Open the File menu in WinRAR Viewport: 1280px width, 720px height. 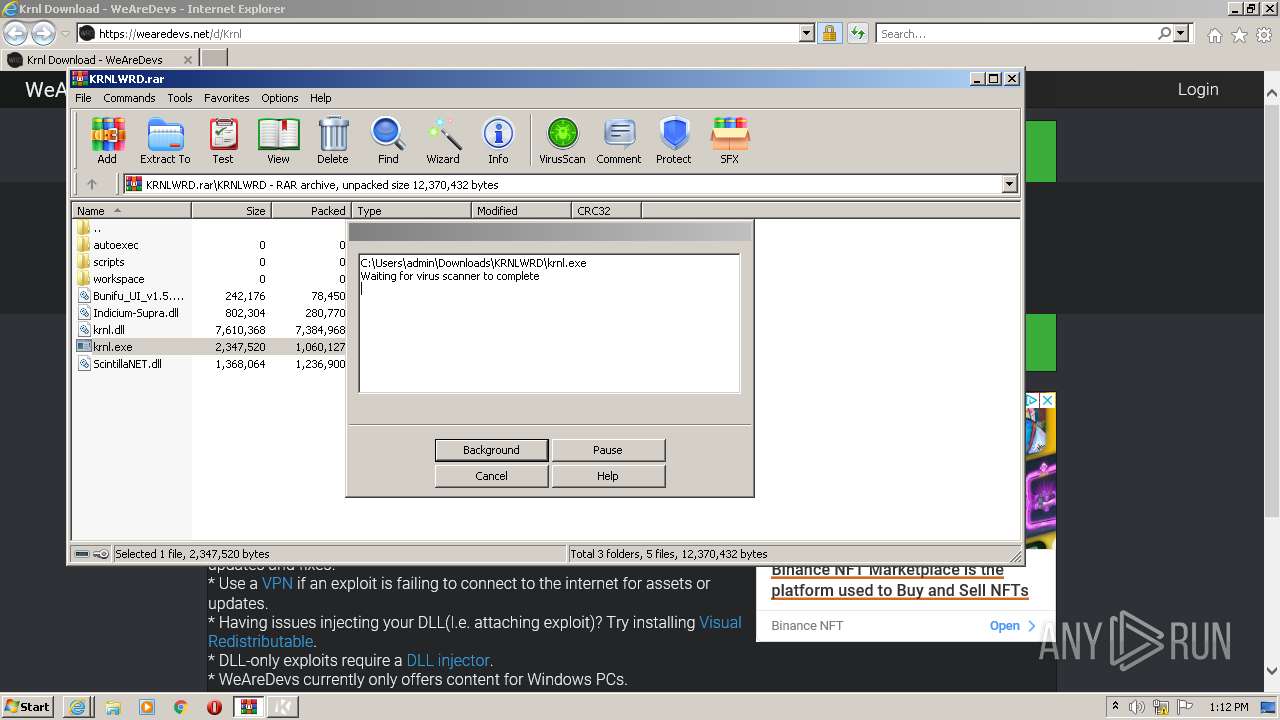click(83, 98)
